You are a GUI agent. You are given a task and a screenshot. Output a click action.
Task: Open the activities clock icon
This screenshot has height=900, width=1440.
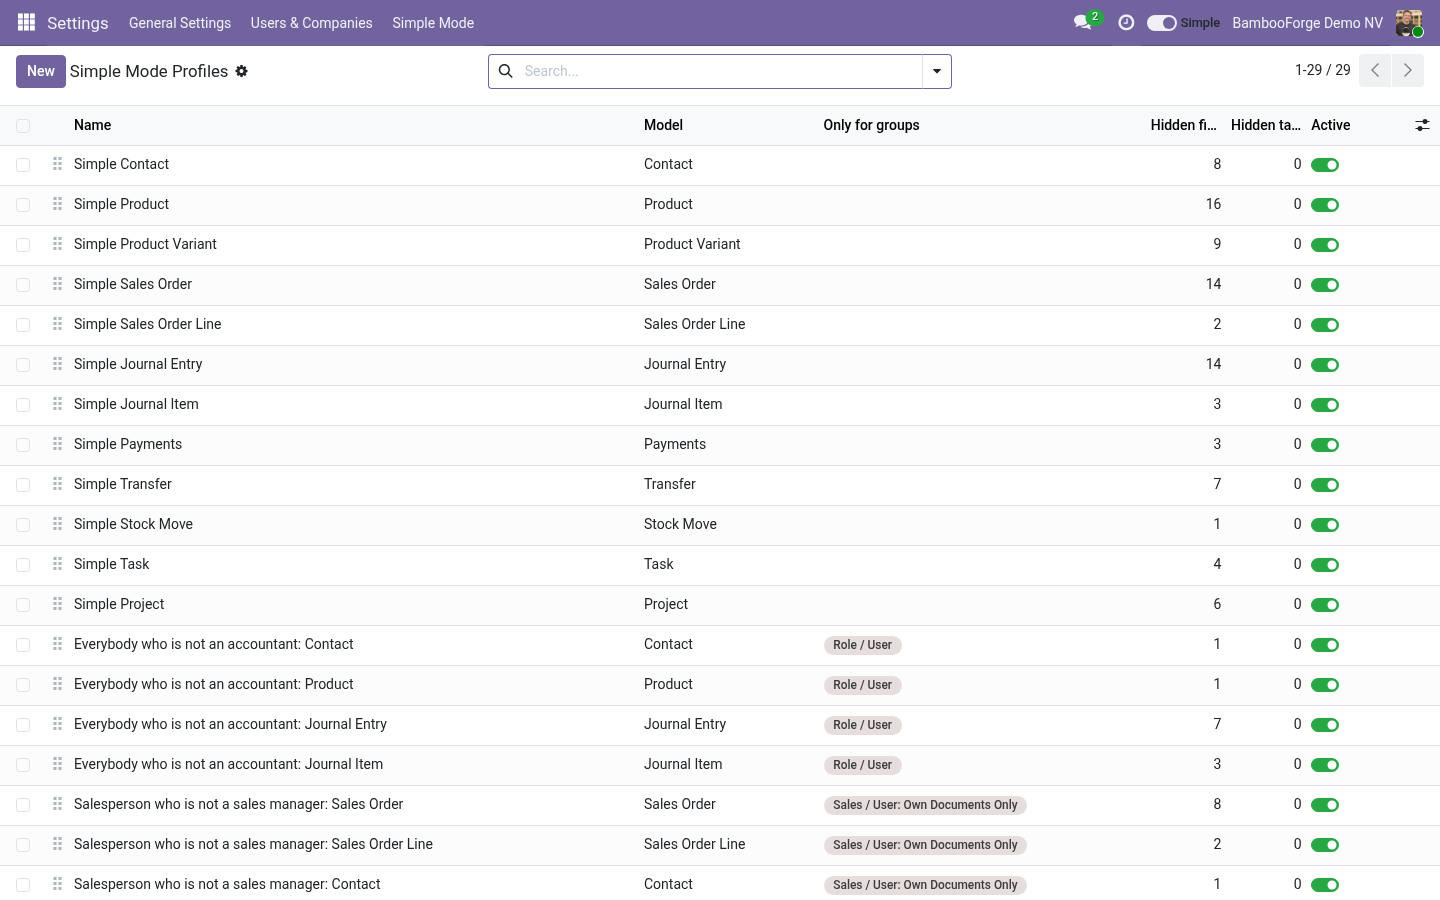(x=1126, y=22)
